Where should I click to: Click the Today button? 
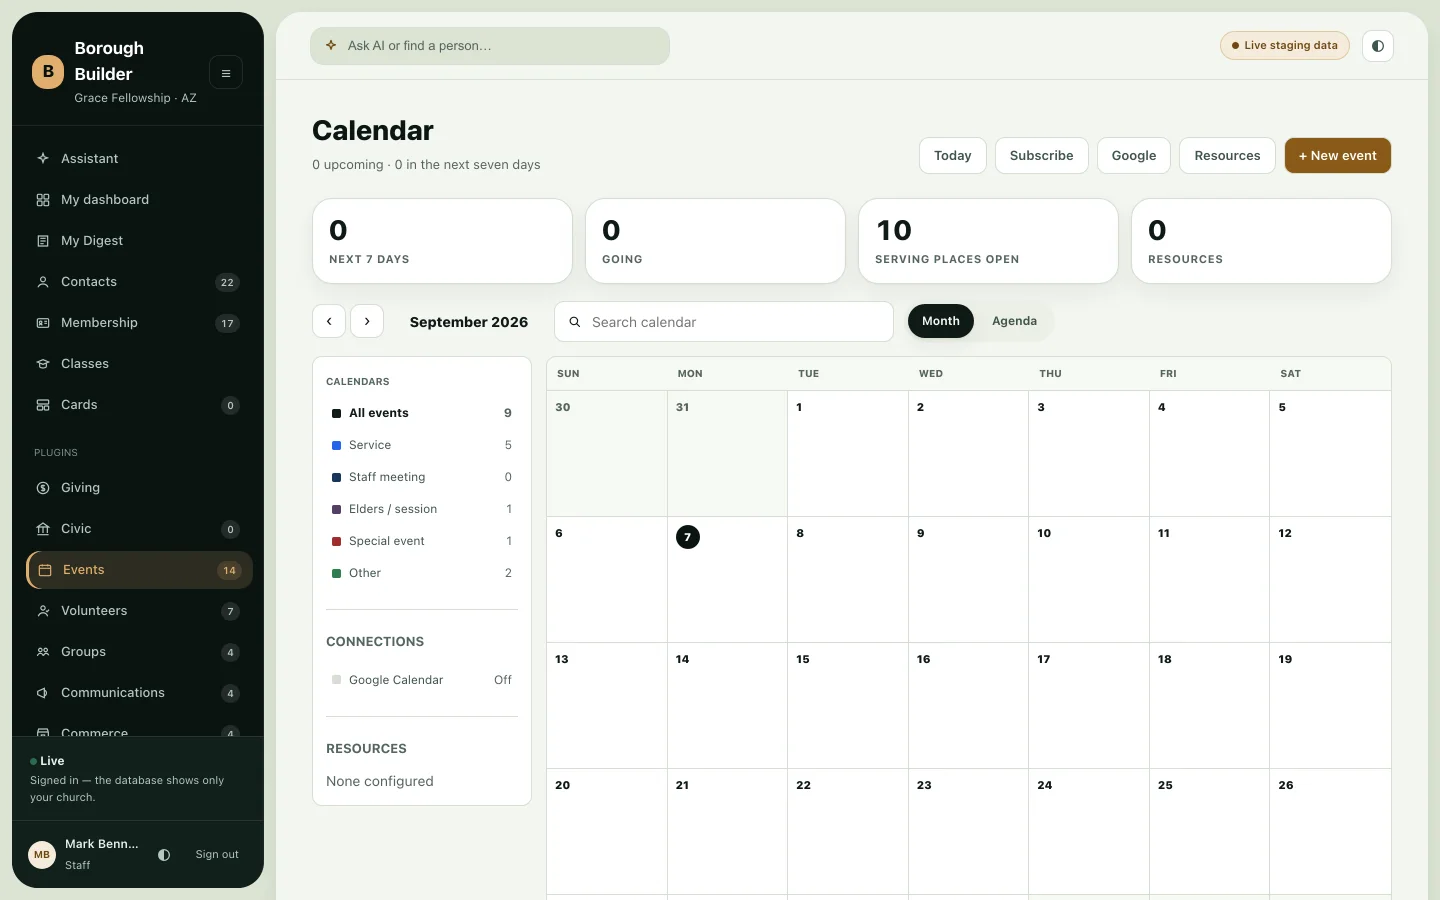pos(953,156)
